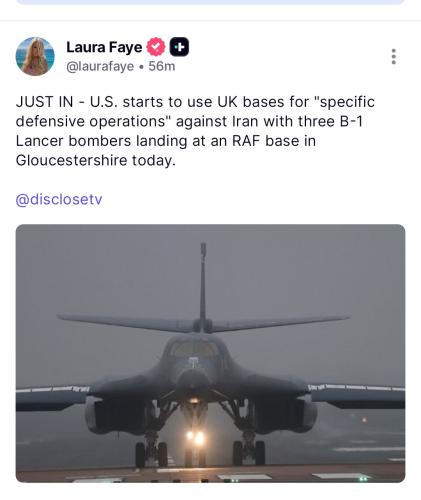Open the post's three-dot options menu

pos(394,57)
